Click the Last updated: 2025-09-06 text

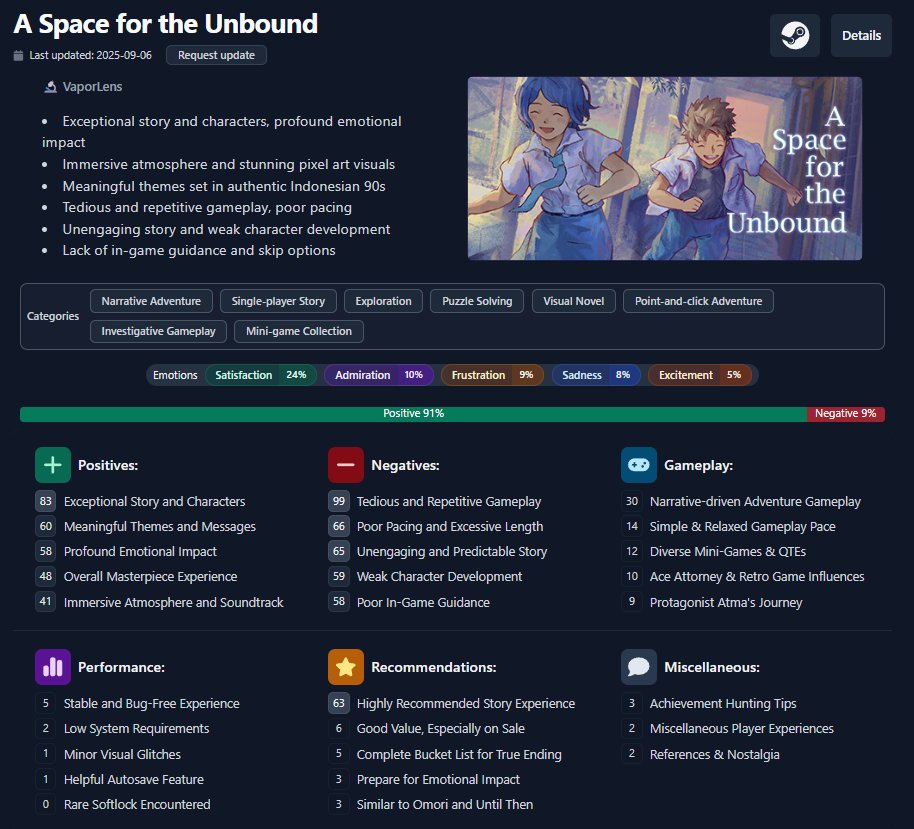coord(90,55)
